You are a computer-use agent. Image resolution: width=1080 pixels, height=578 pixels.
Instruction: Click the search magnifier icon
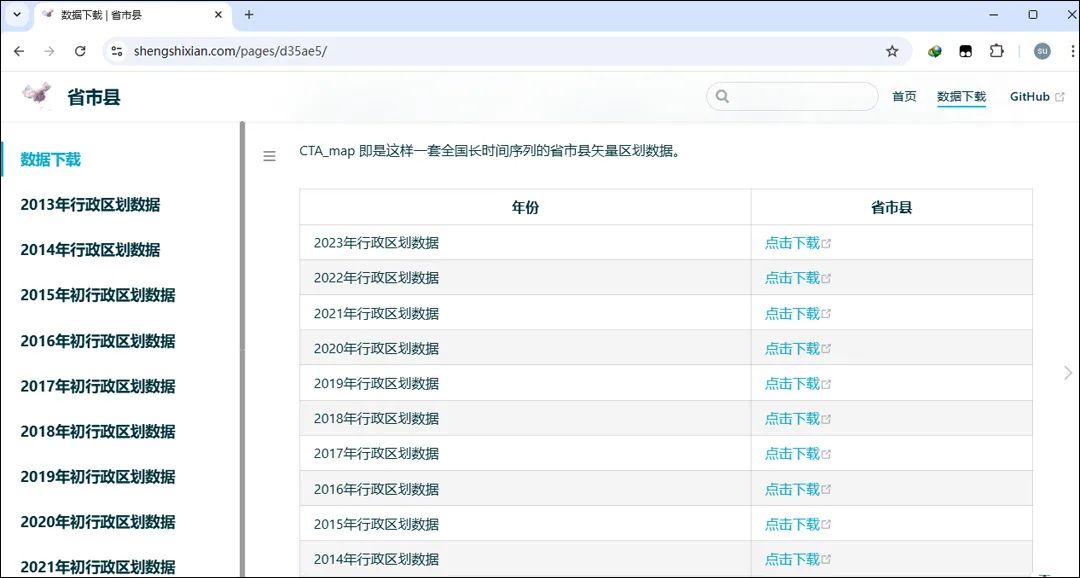pos(722,96)
